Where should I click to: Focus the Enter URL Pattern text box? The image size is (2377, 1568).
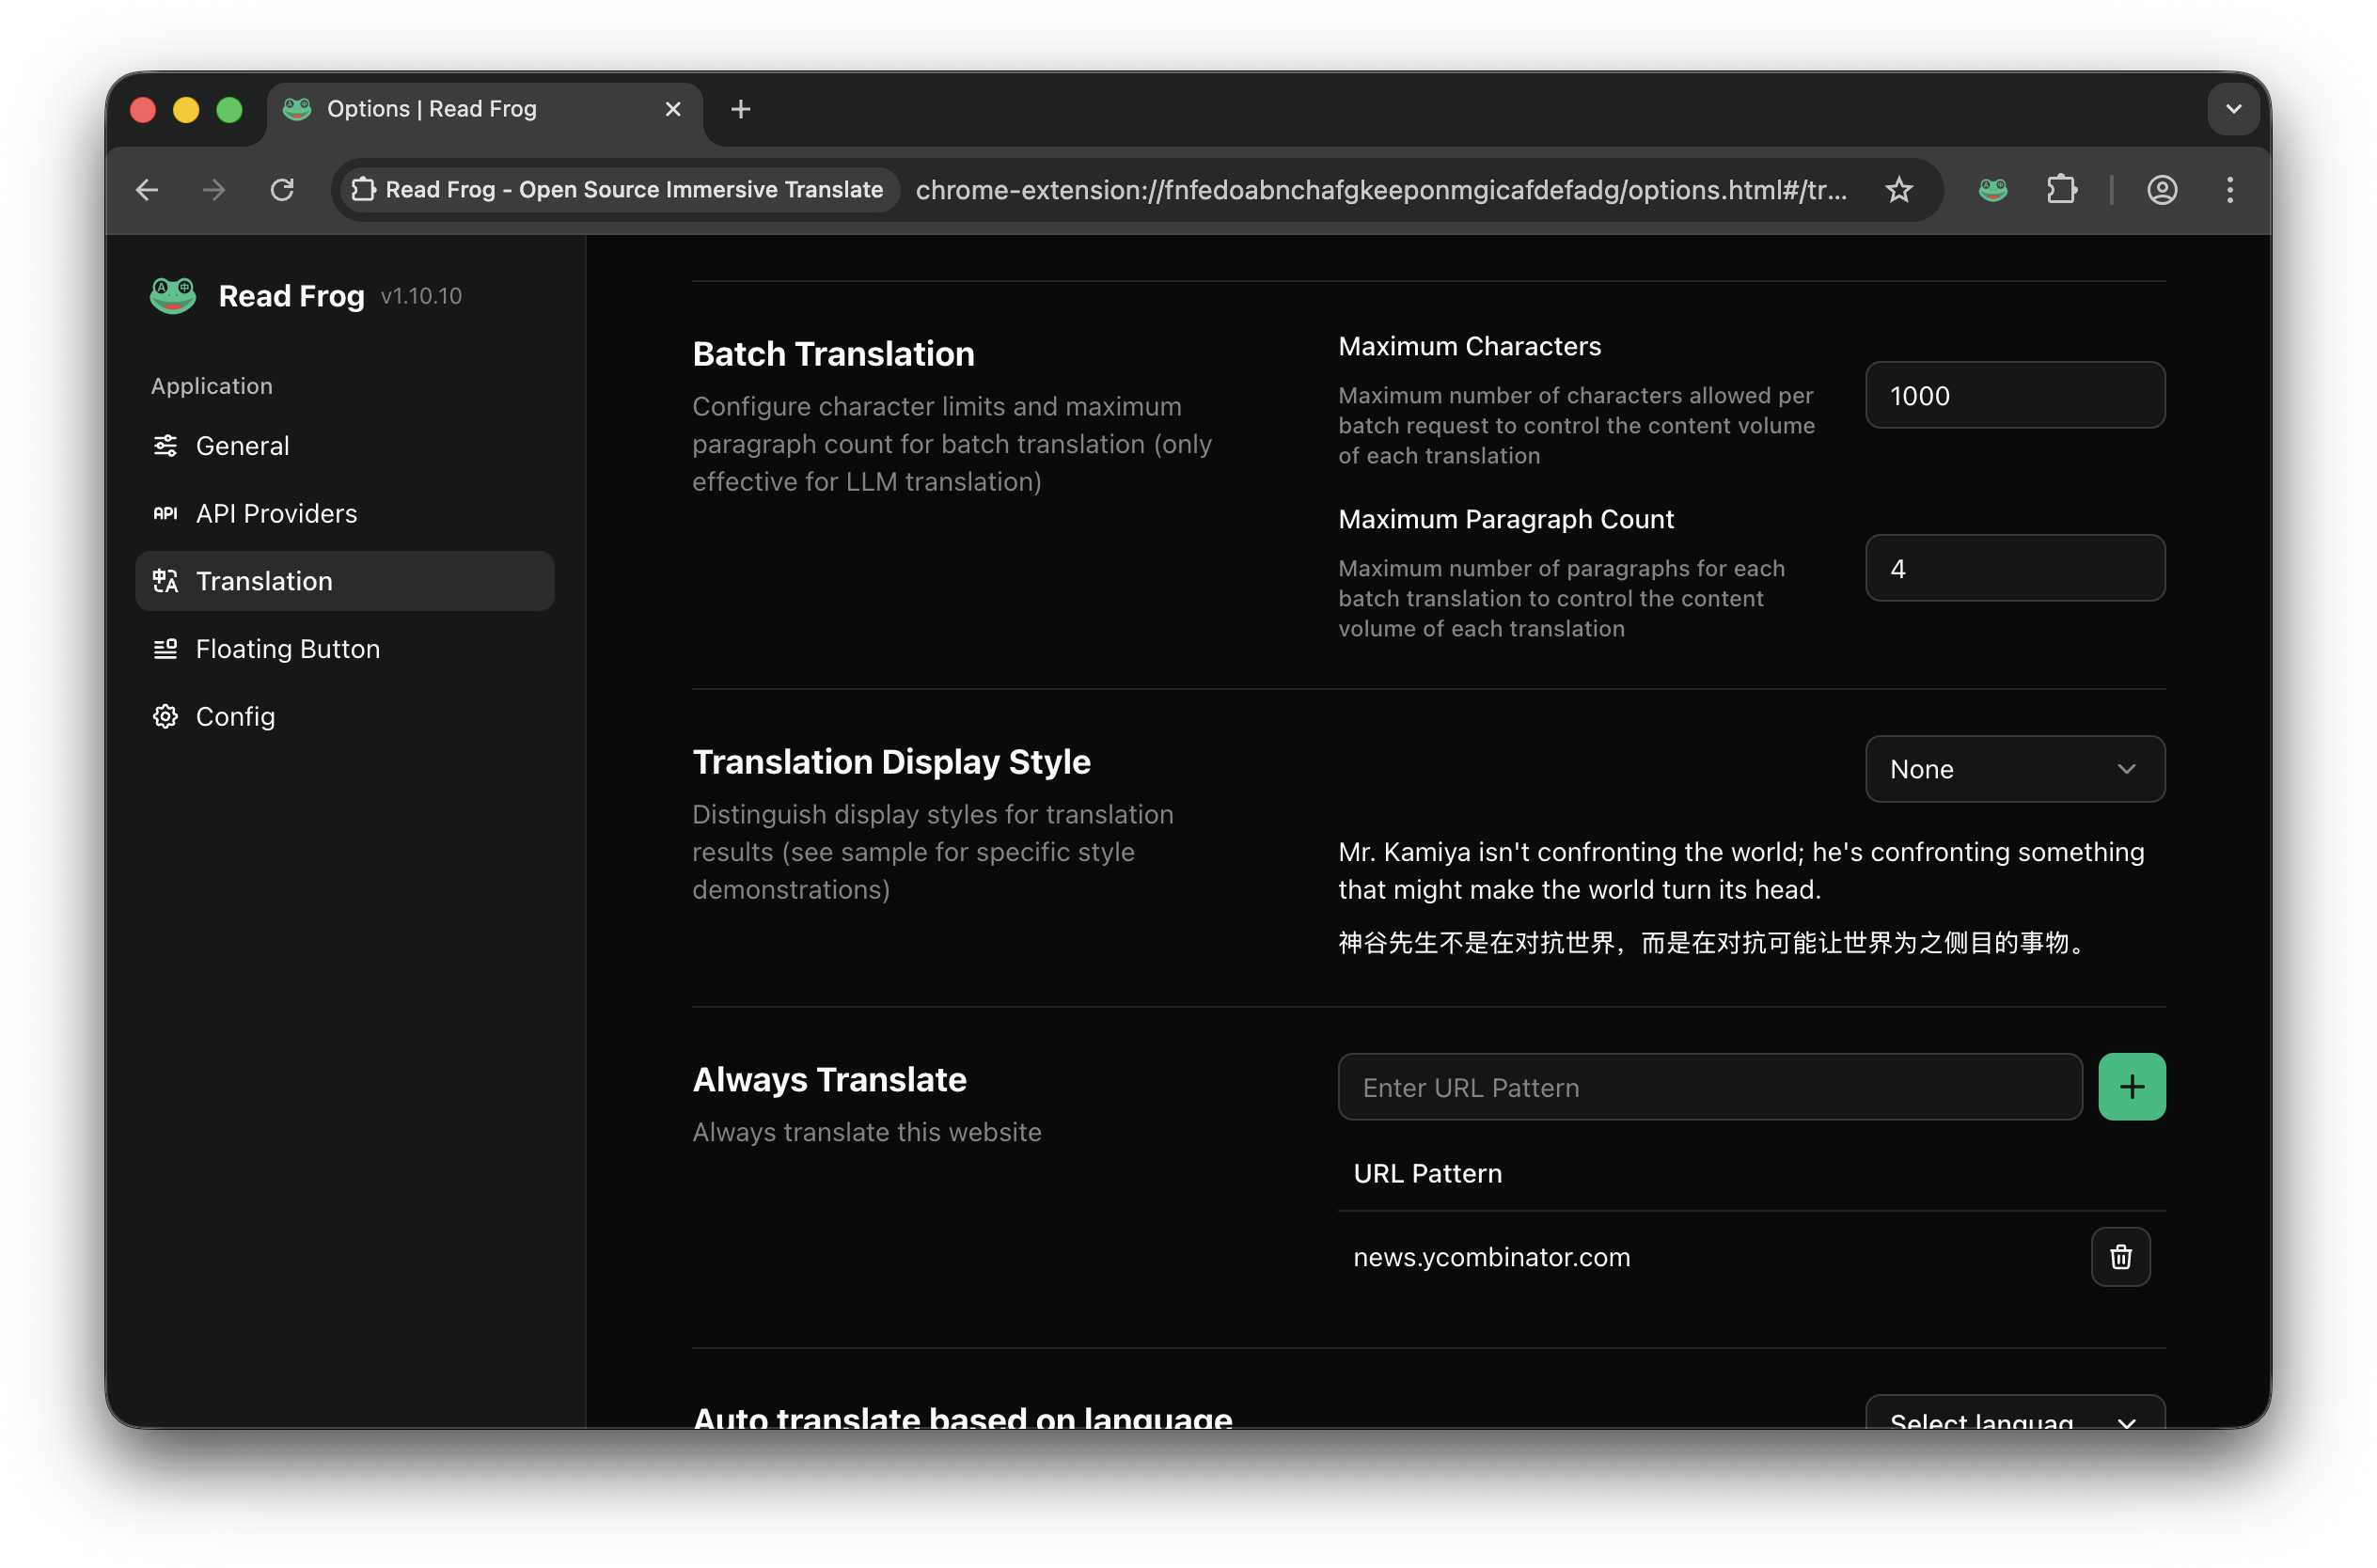(x=1709, y=1087)
